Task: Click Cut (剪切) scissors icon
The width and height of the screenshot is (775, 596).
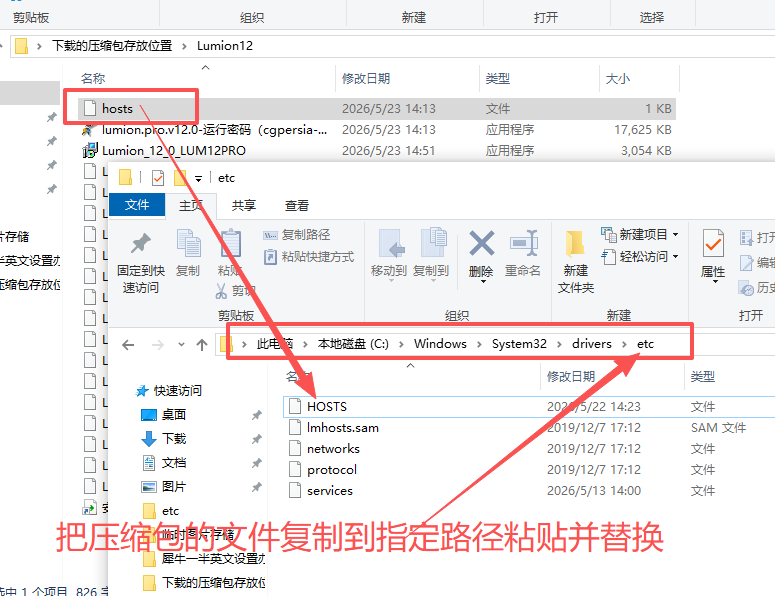Action: [221, 291]
